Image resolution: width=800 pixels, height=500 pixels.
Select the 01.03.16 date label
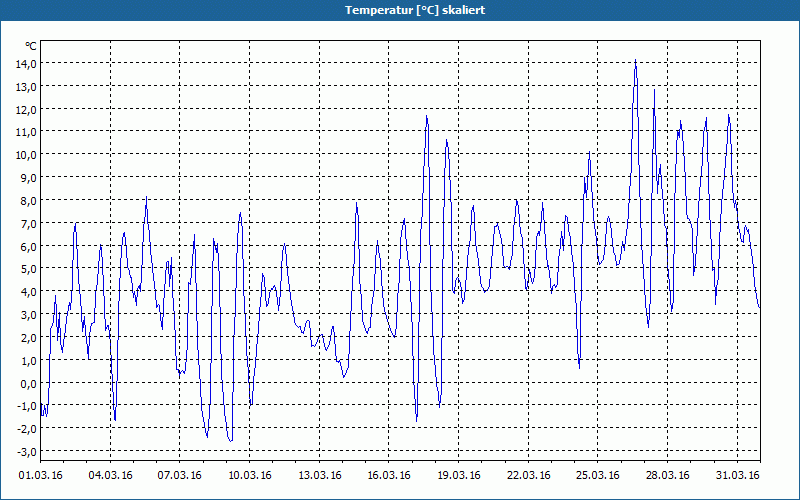point(40,475)
